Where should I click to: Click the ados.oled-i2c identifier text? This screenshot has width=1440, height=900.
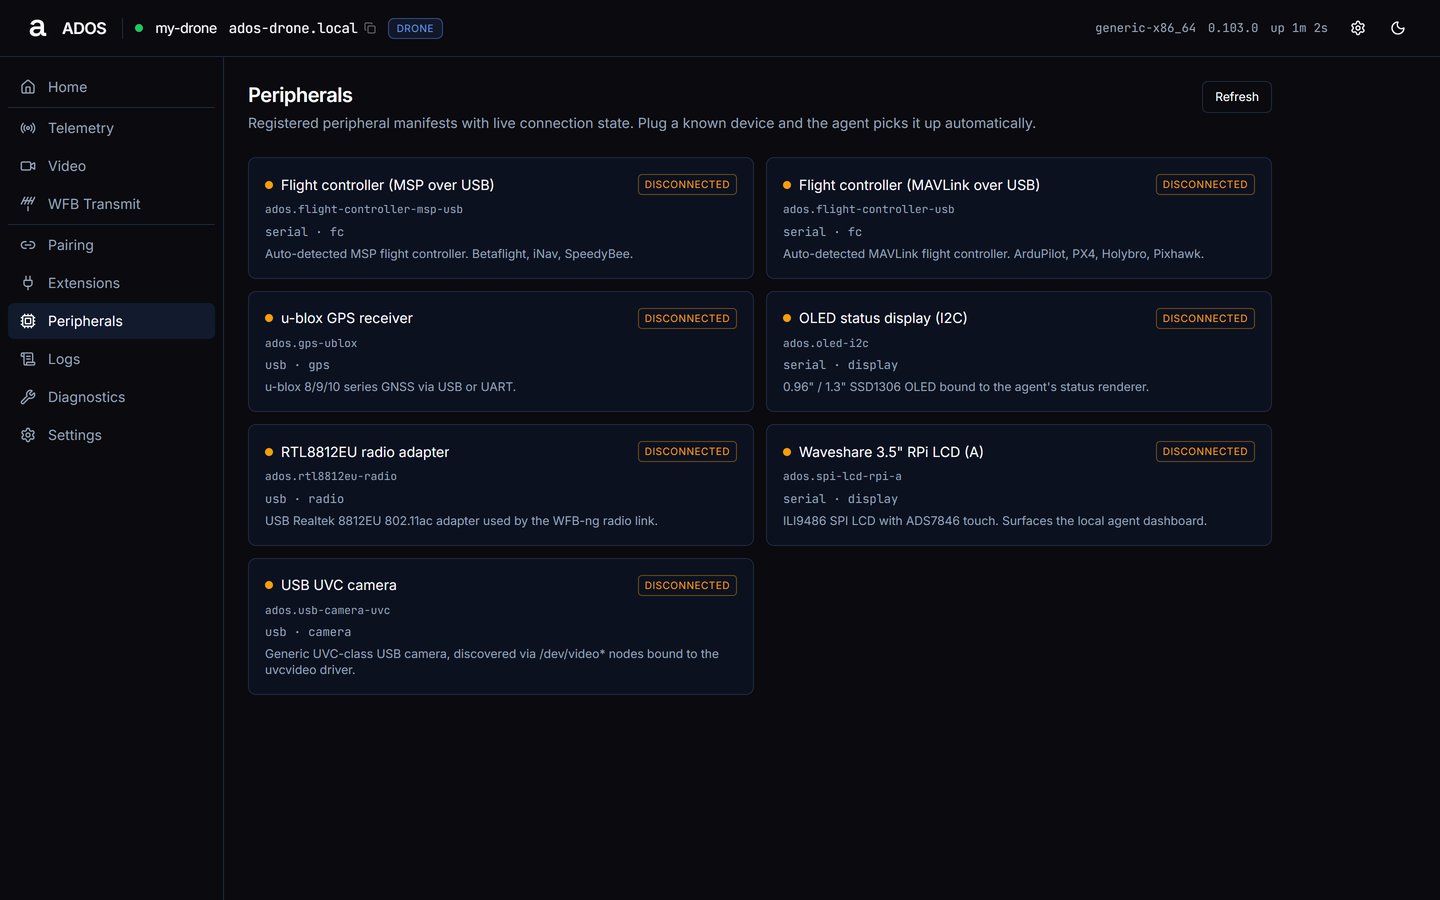click(826, 344)
